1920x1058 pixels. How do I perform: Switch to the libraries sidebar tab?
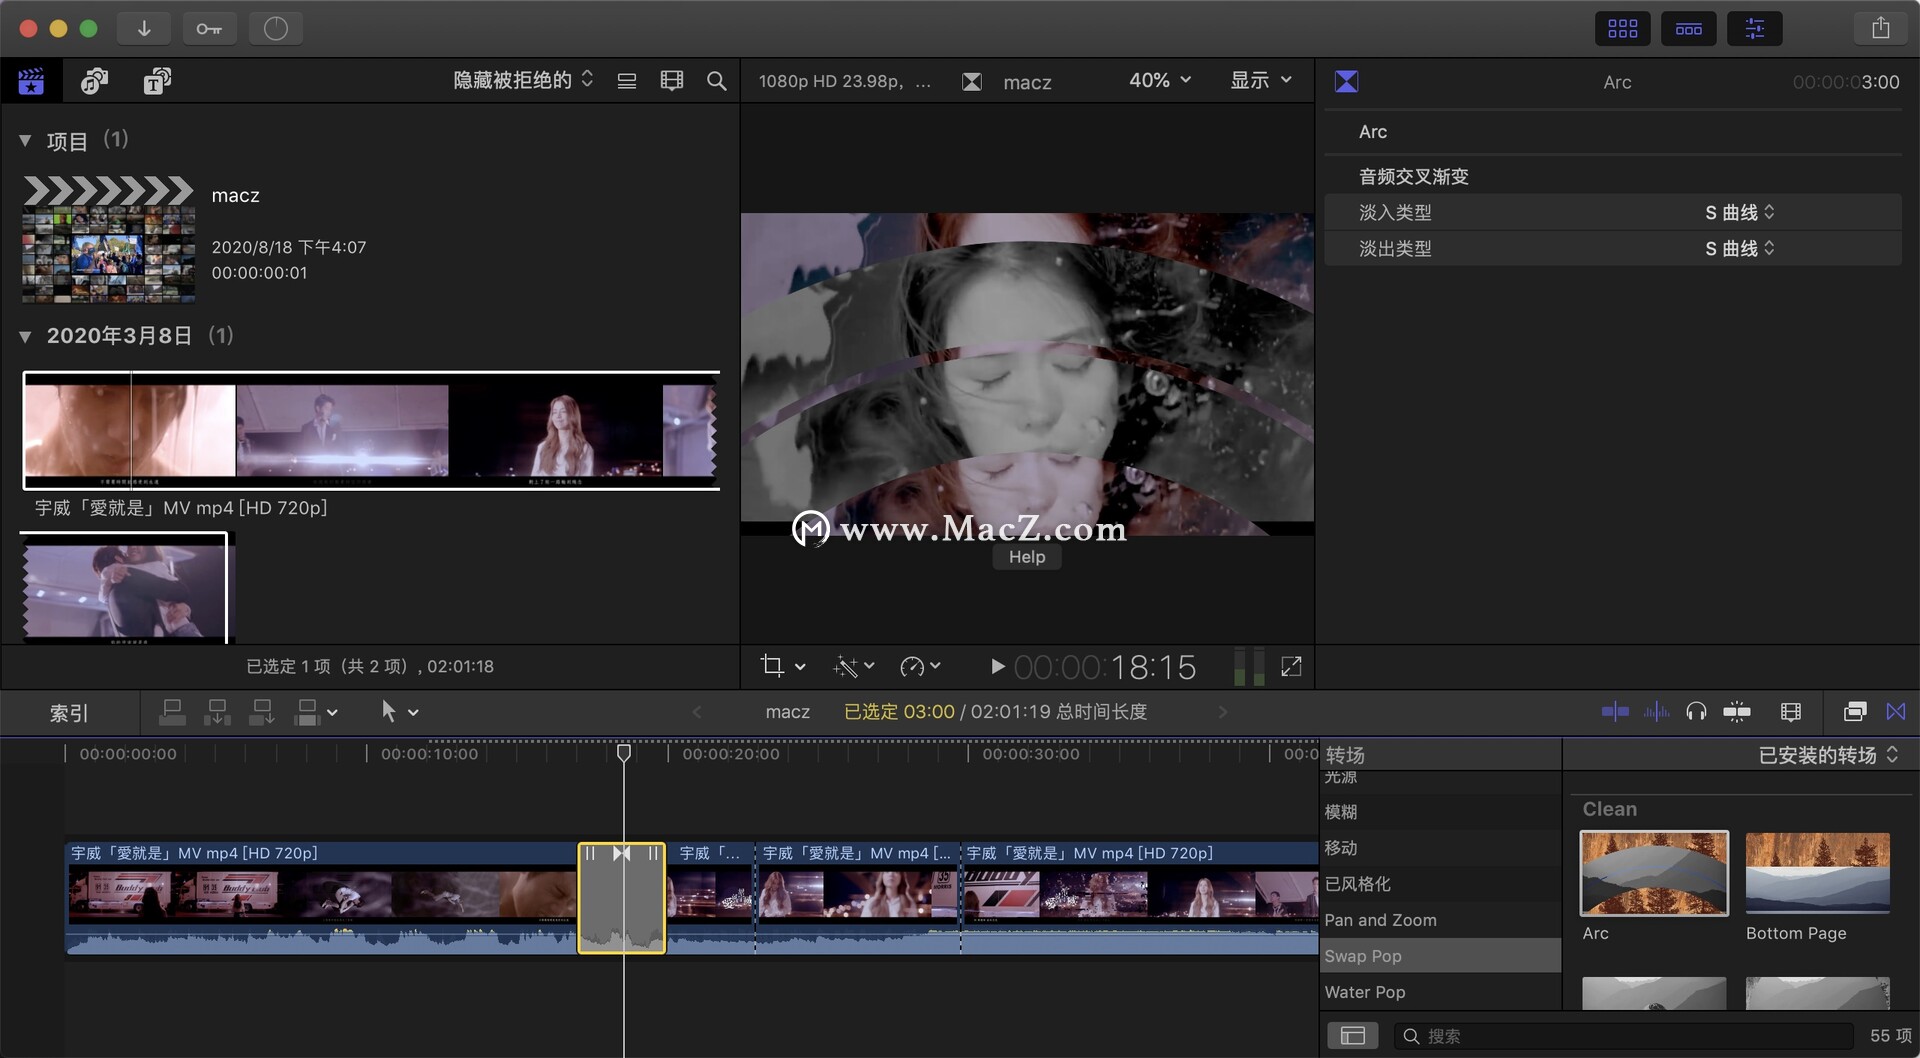click(x=32, y=81)
